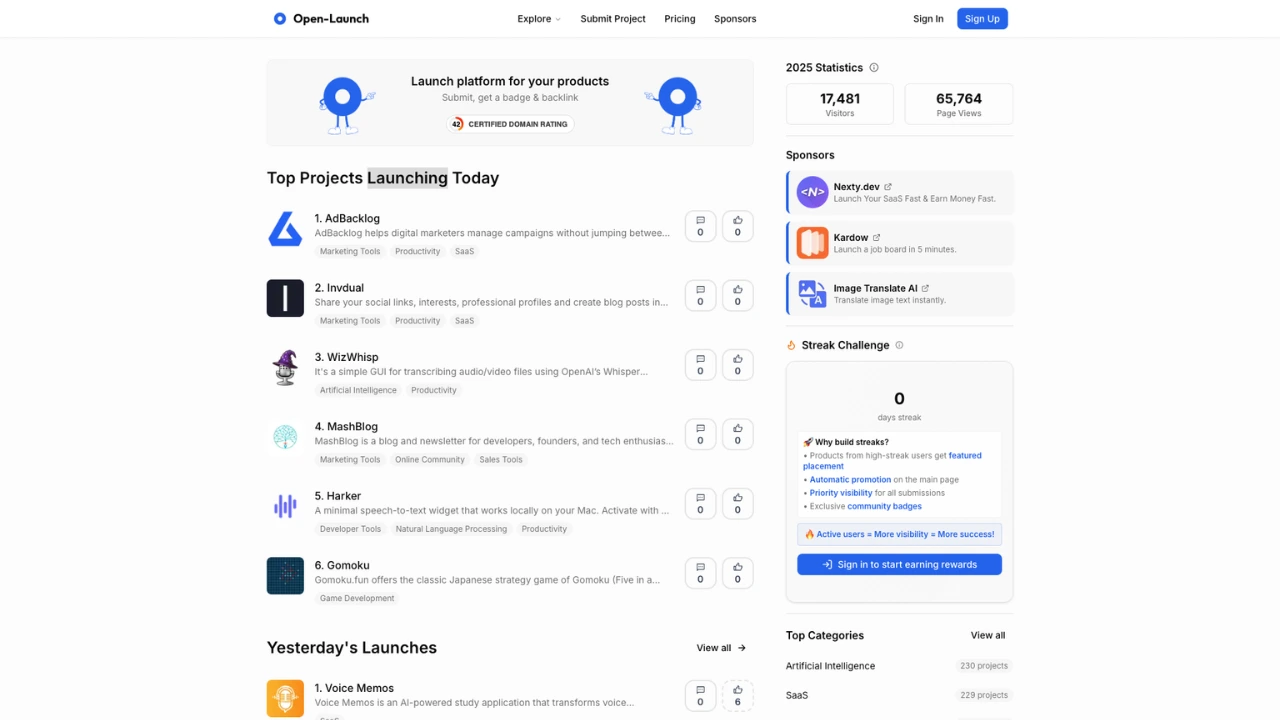The width and height of the screenshot is (1280, 720).
Task: Open the Voice Memos project title
Action: (354, 688)
